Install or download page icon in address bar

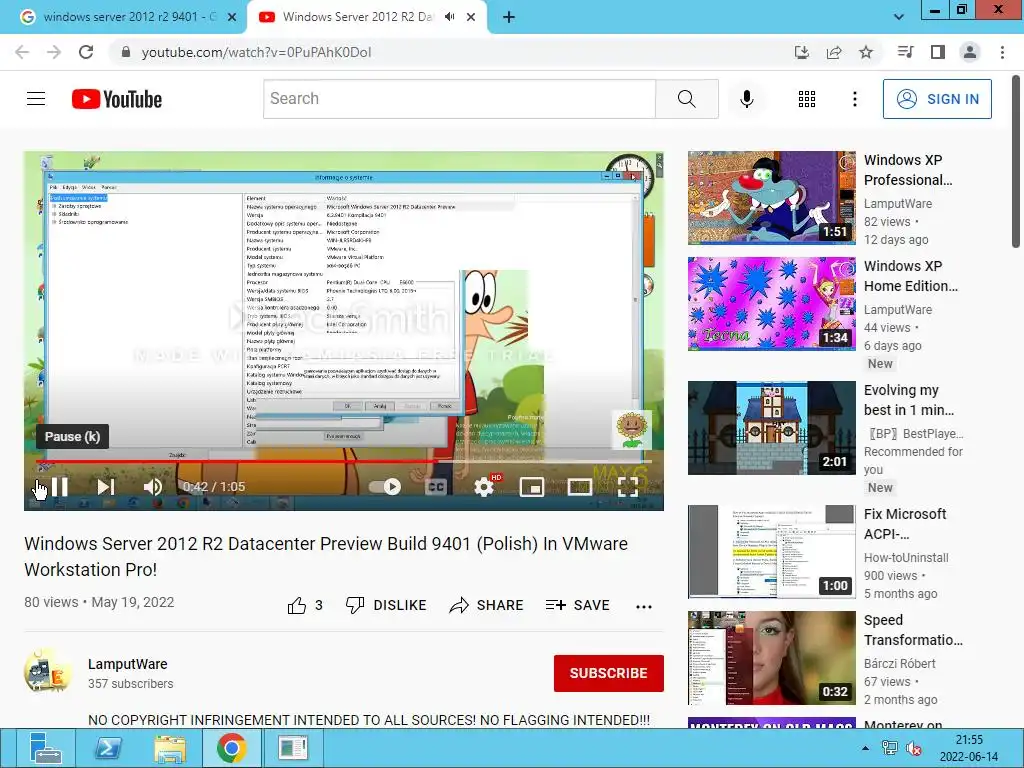point(802,52)
